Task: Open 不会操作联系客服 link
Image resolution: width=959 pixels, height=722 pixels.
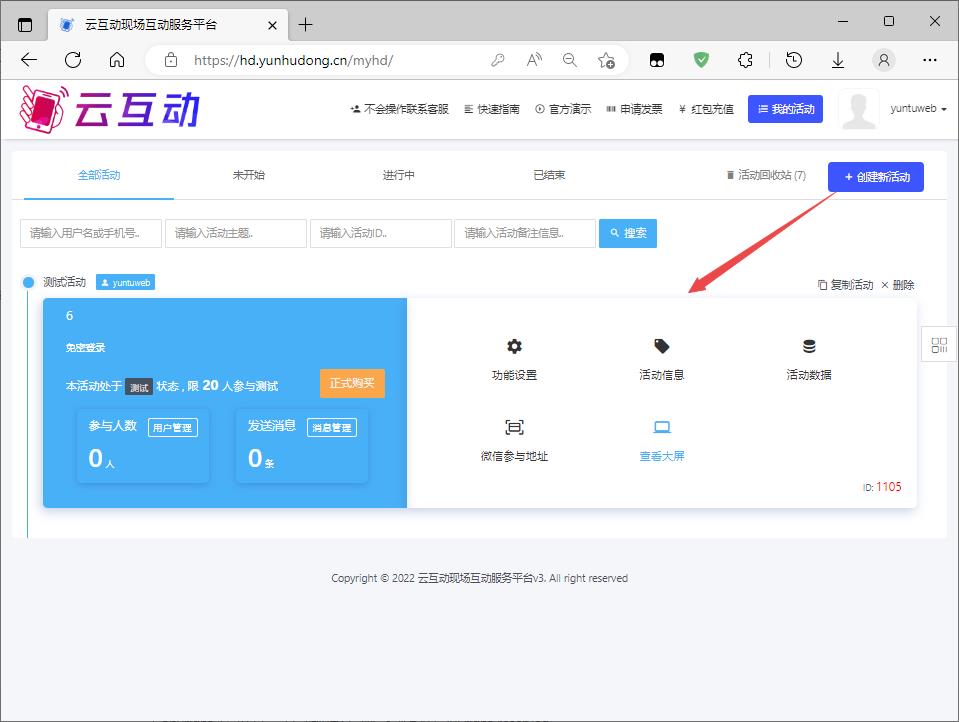Action: click(x=399, y=109)
